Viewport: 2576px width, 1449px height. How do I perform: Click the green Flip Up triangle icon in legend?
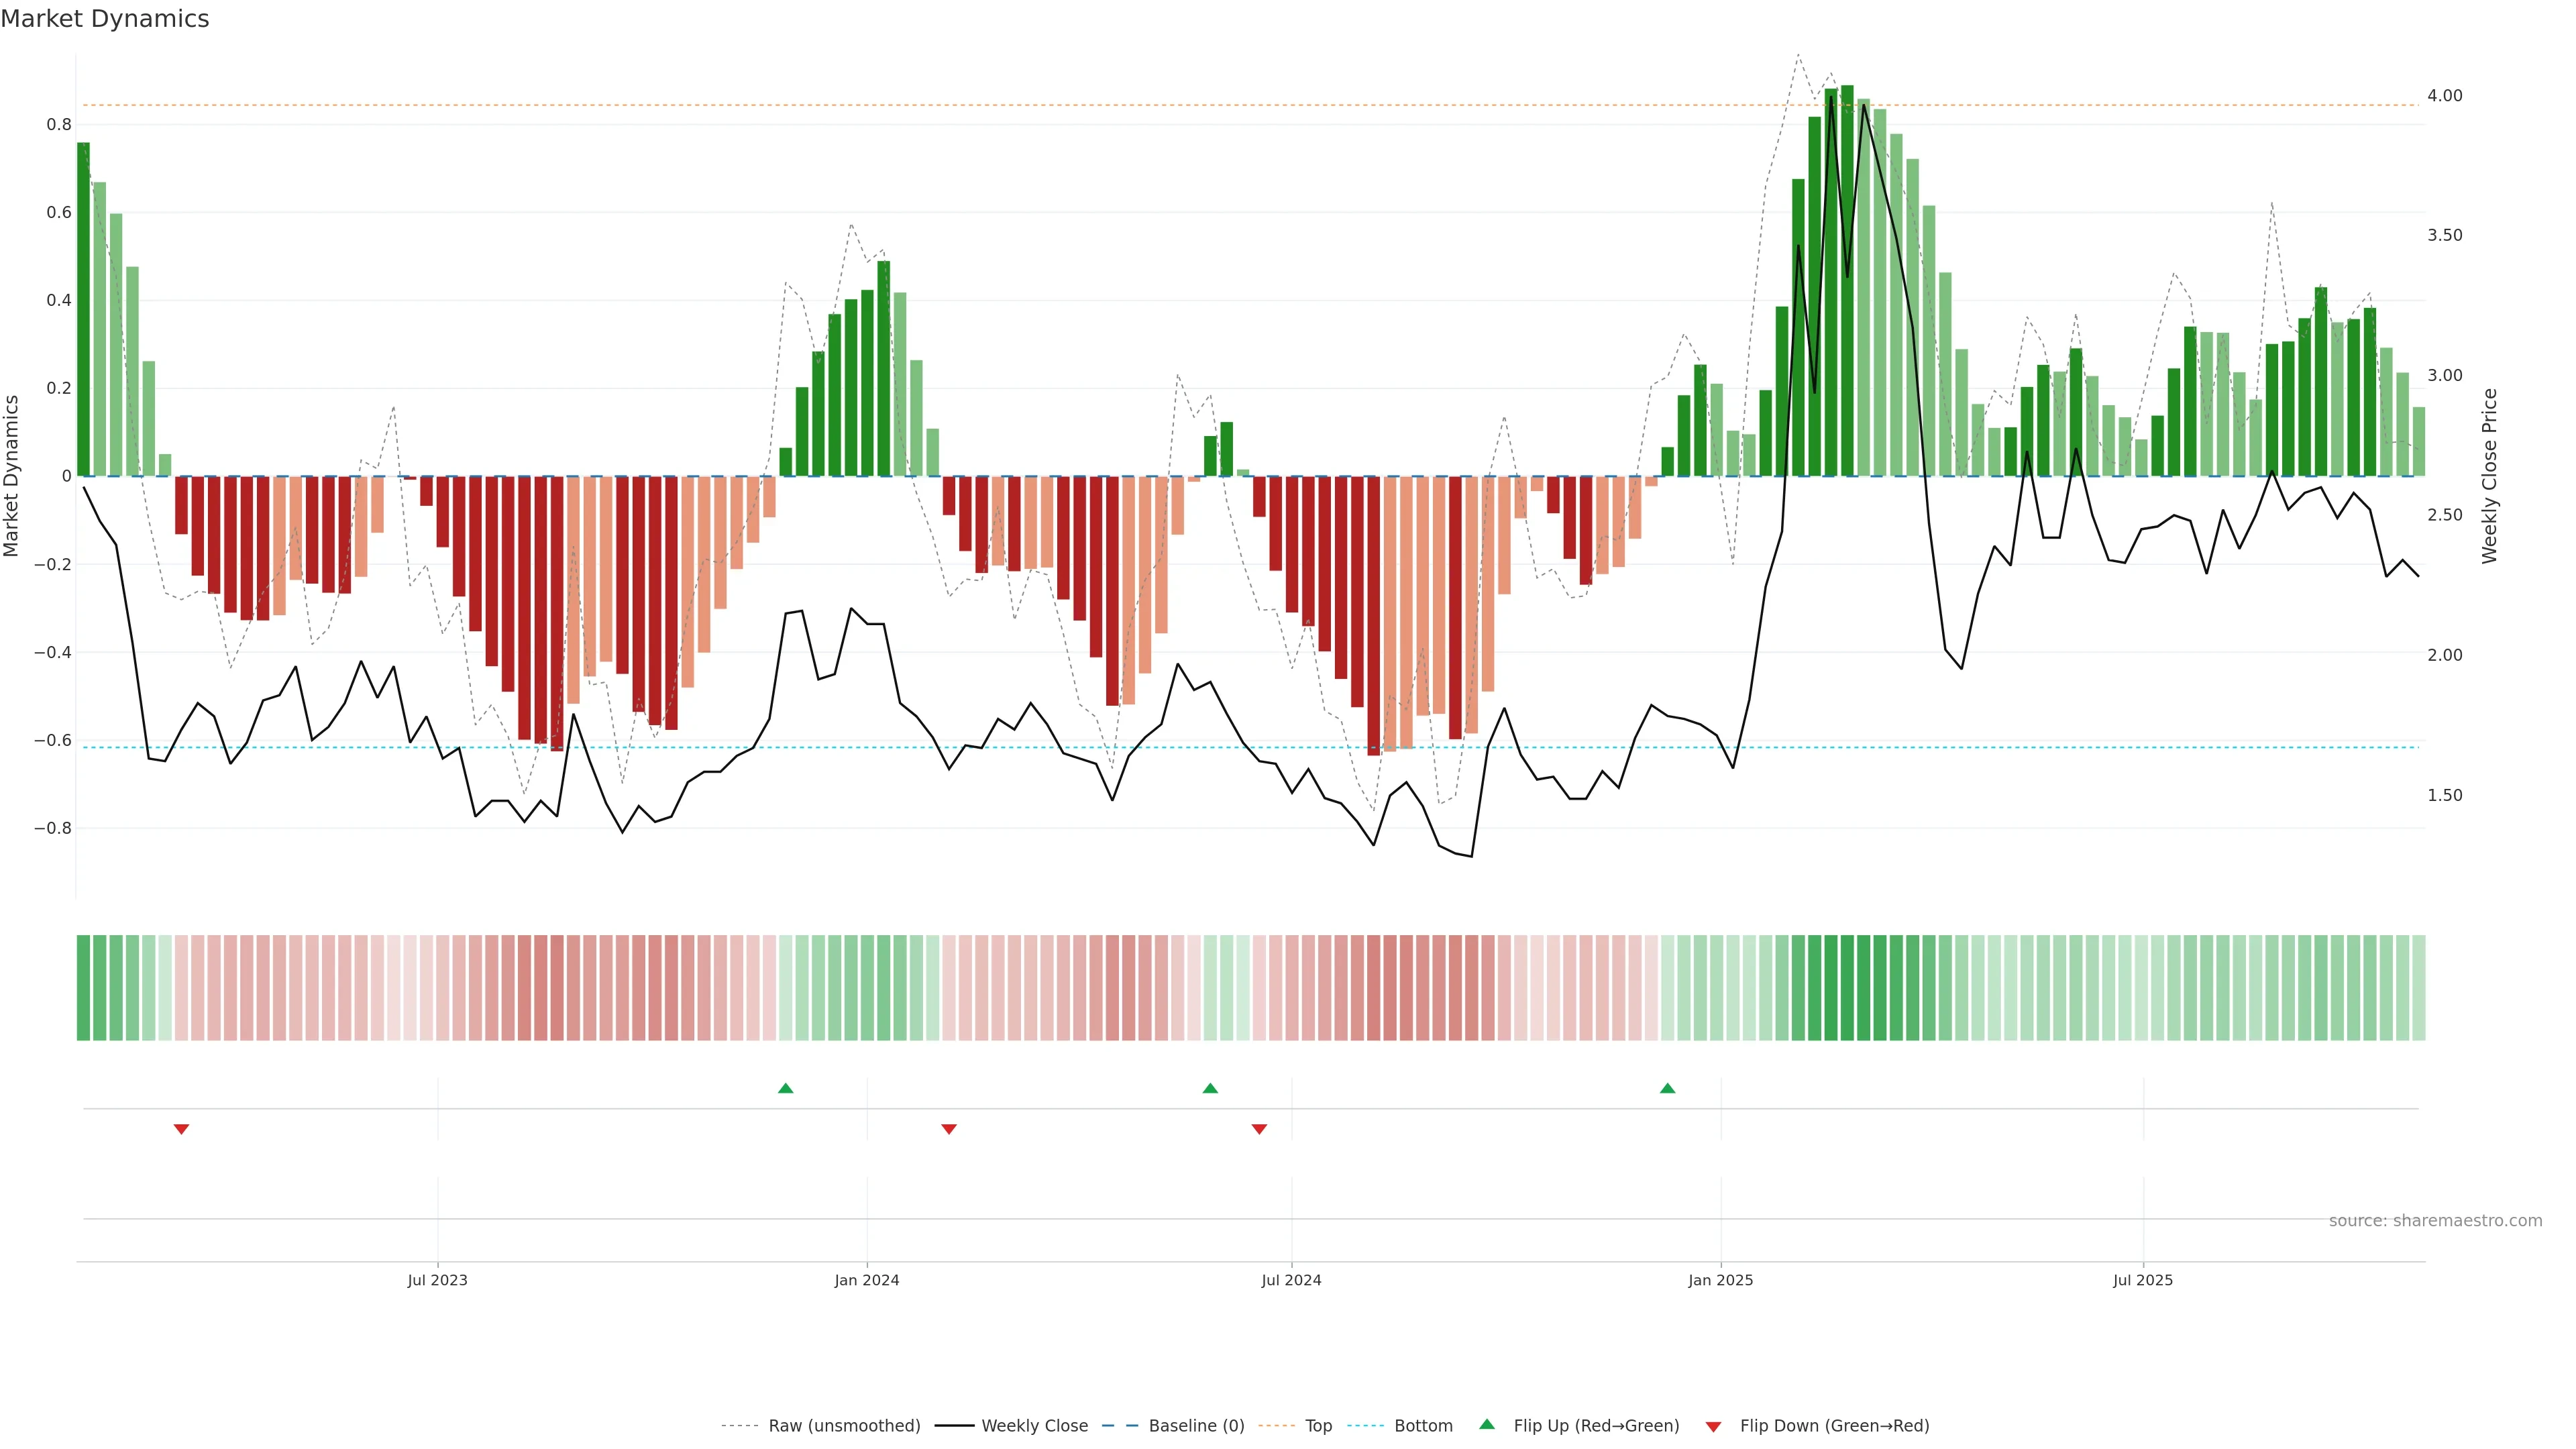pos(1487,1424)
